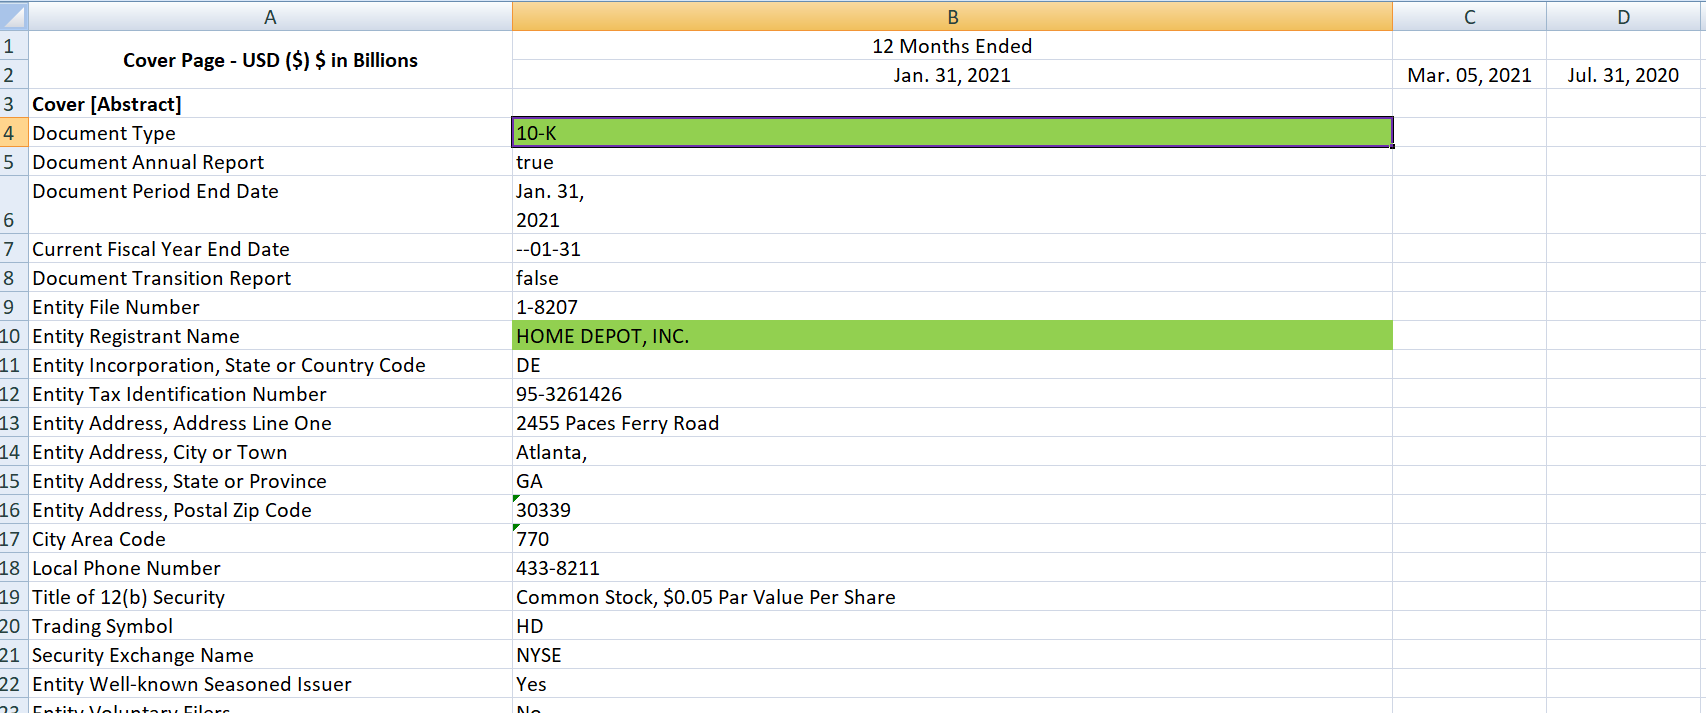Select column A header

click(270, 16)
